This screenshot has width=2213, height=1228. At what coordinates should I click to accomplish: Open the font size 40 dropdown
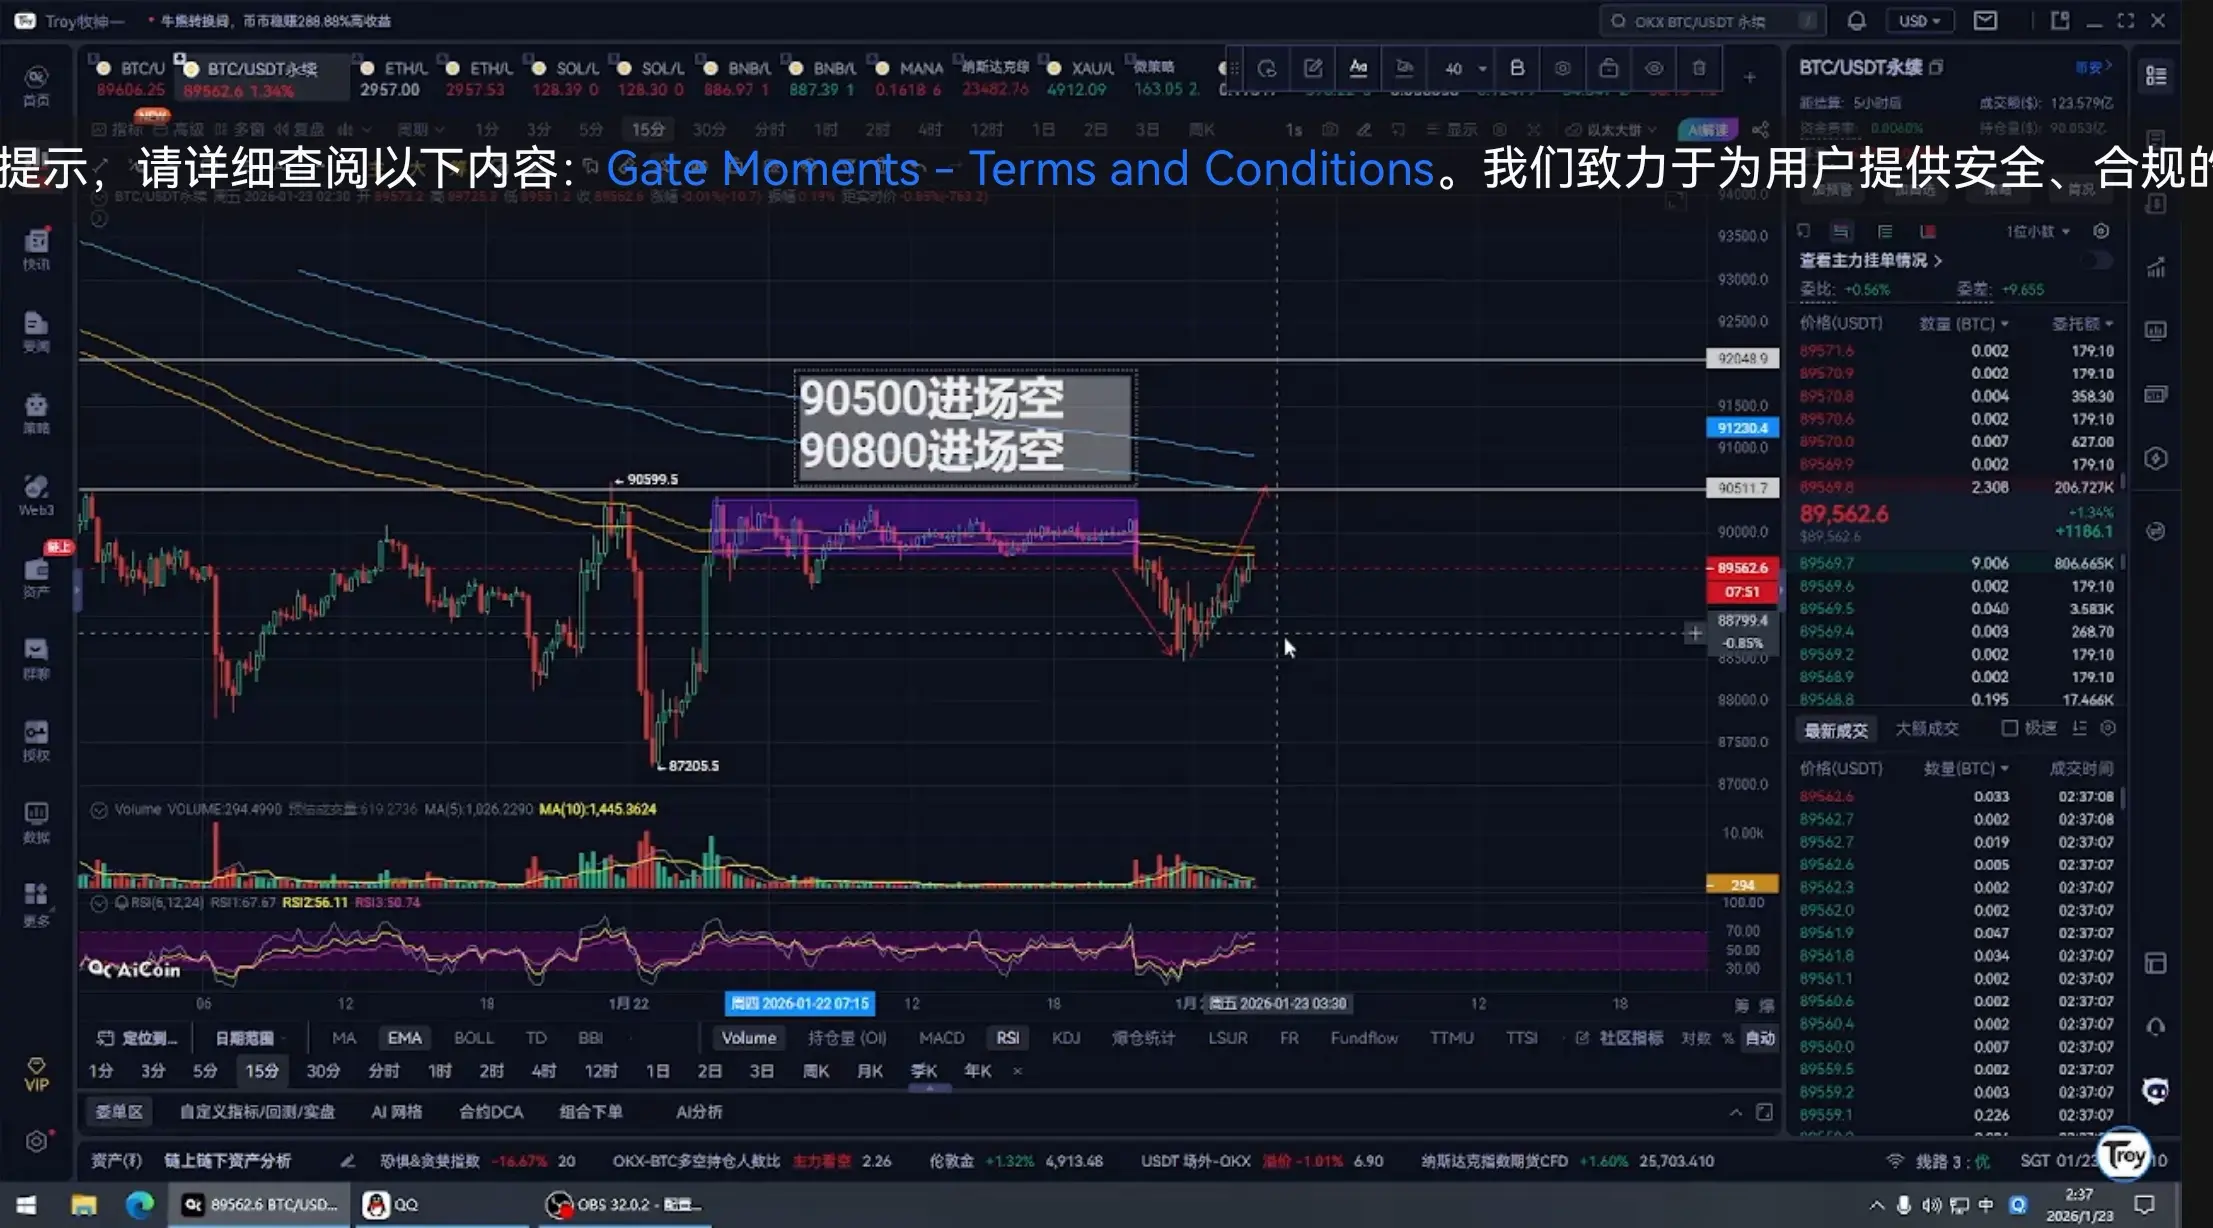coord(1465,69)
